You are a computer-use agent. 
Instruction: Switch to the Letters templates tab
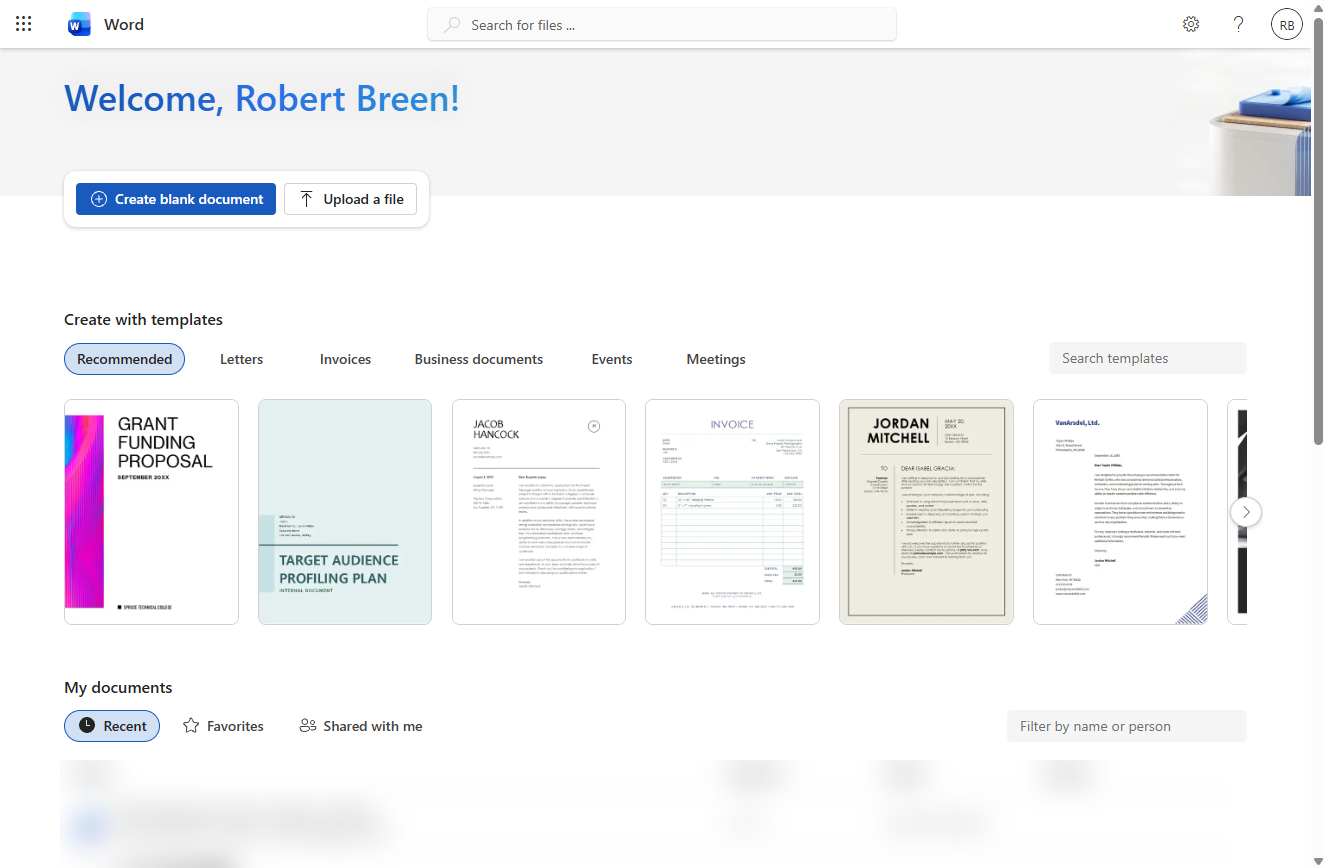(x=241, y=359)
